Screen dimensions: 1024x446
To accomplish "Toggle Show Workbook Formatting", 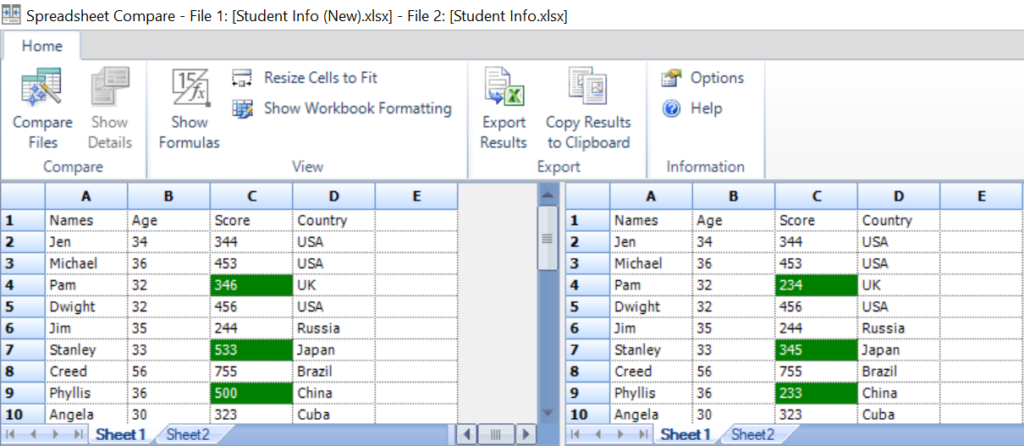I will coord(243,108).
